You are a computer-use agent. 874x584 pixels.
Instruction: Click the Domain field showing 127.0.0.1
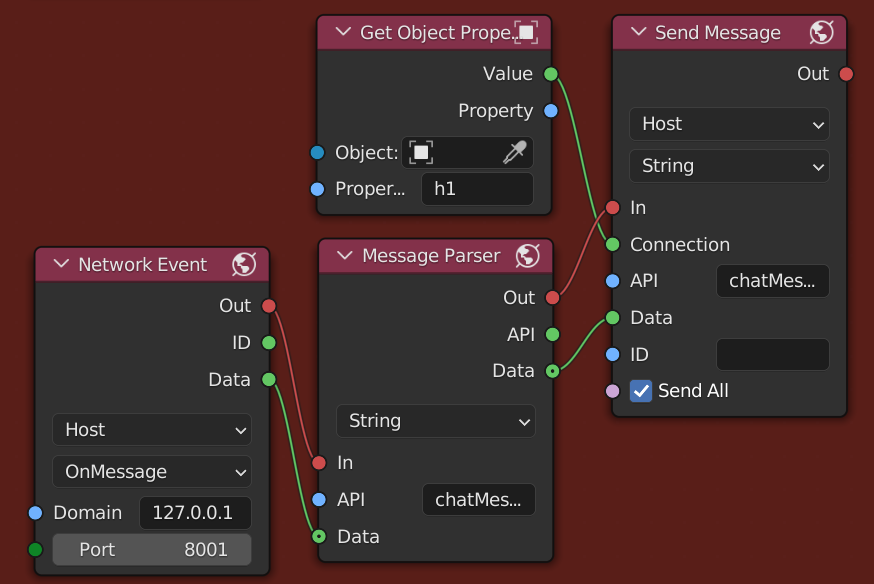pos(195,512)
